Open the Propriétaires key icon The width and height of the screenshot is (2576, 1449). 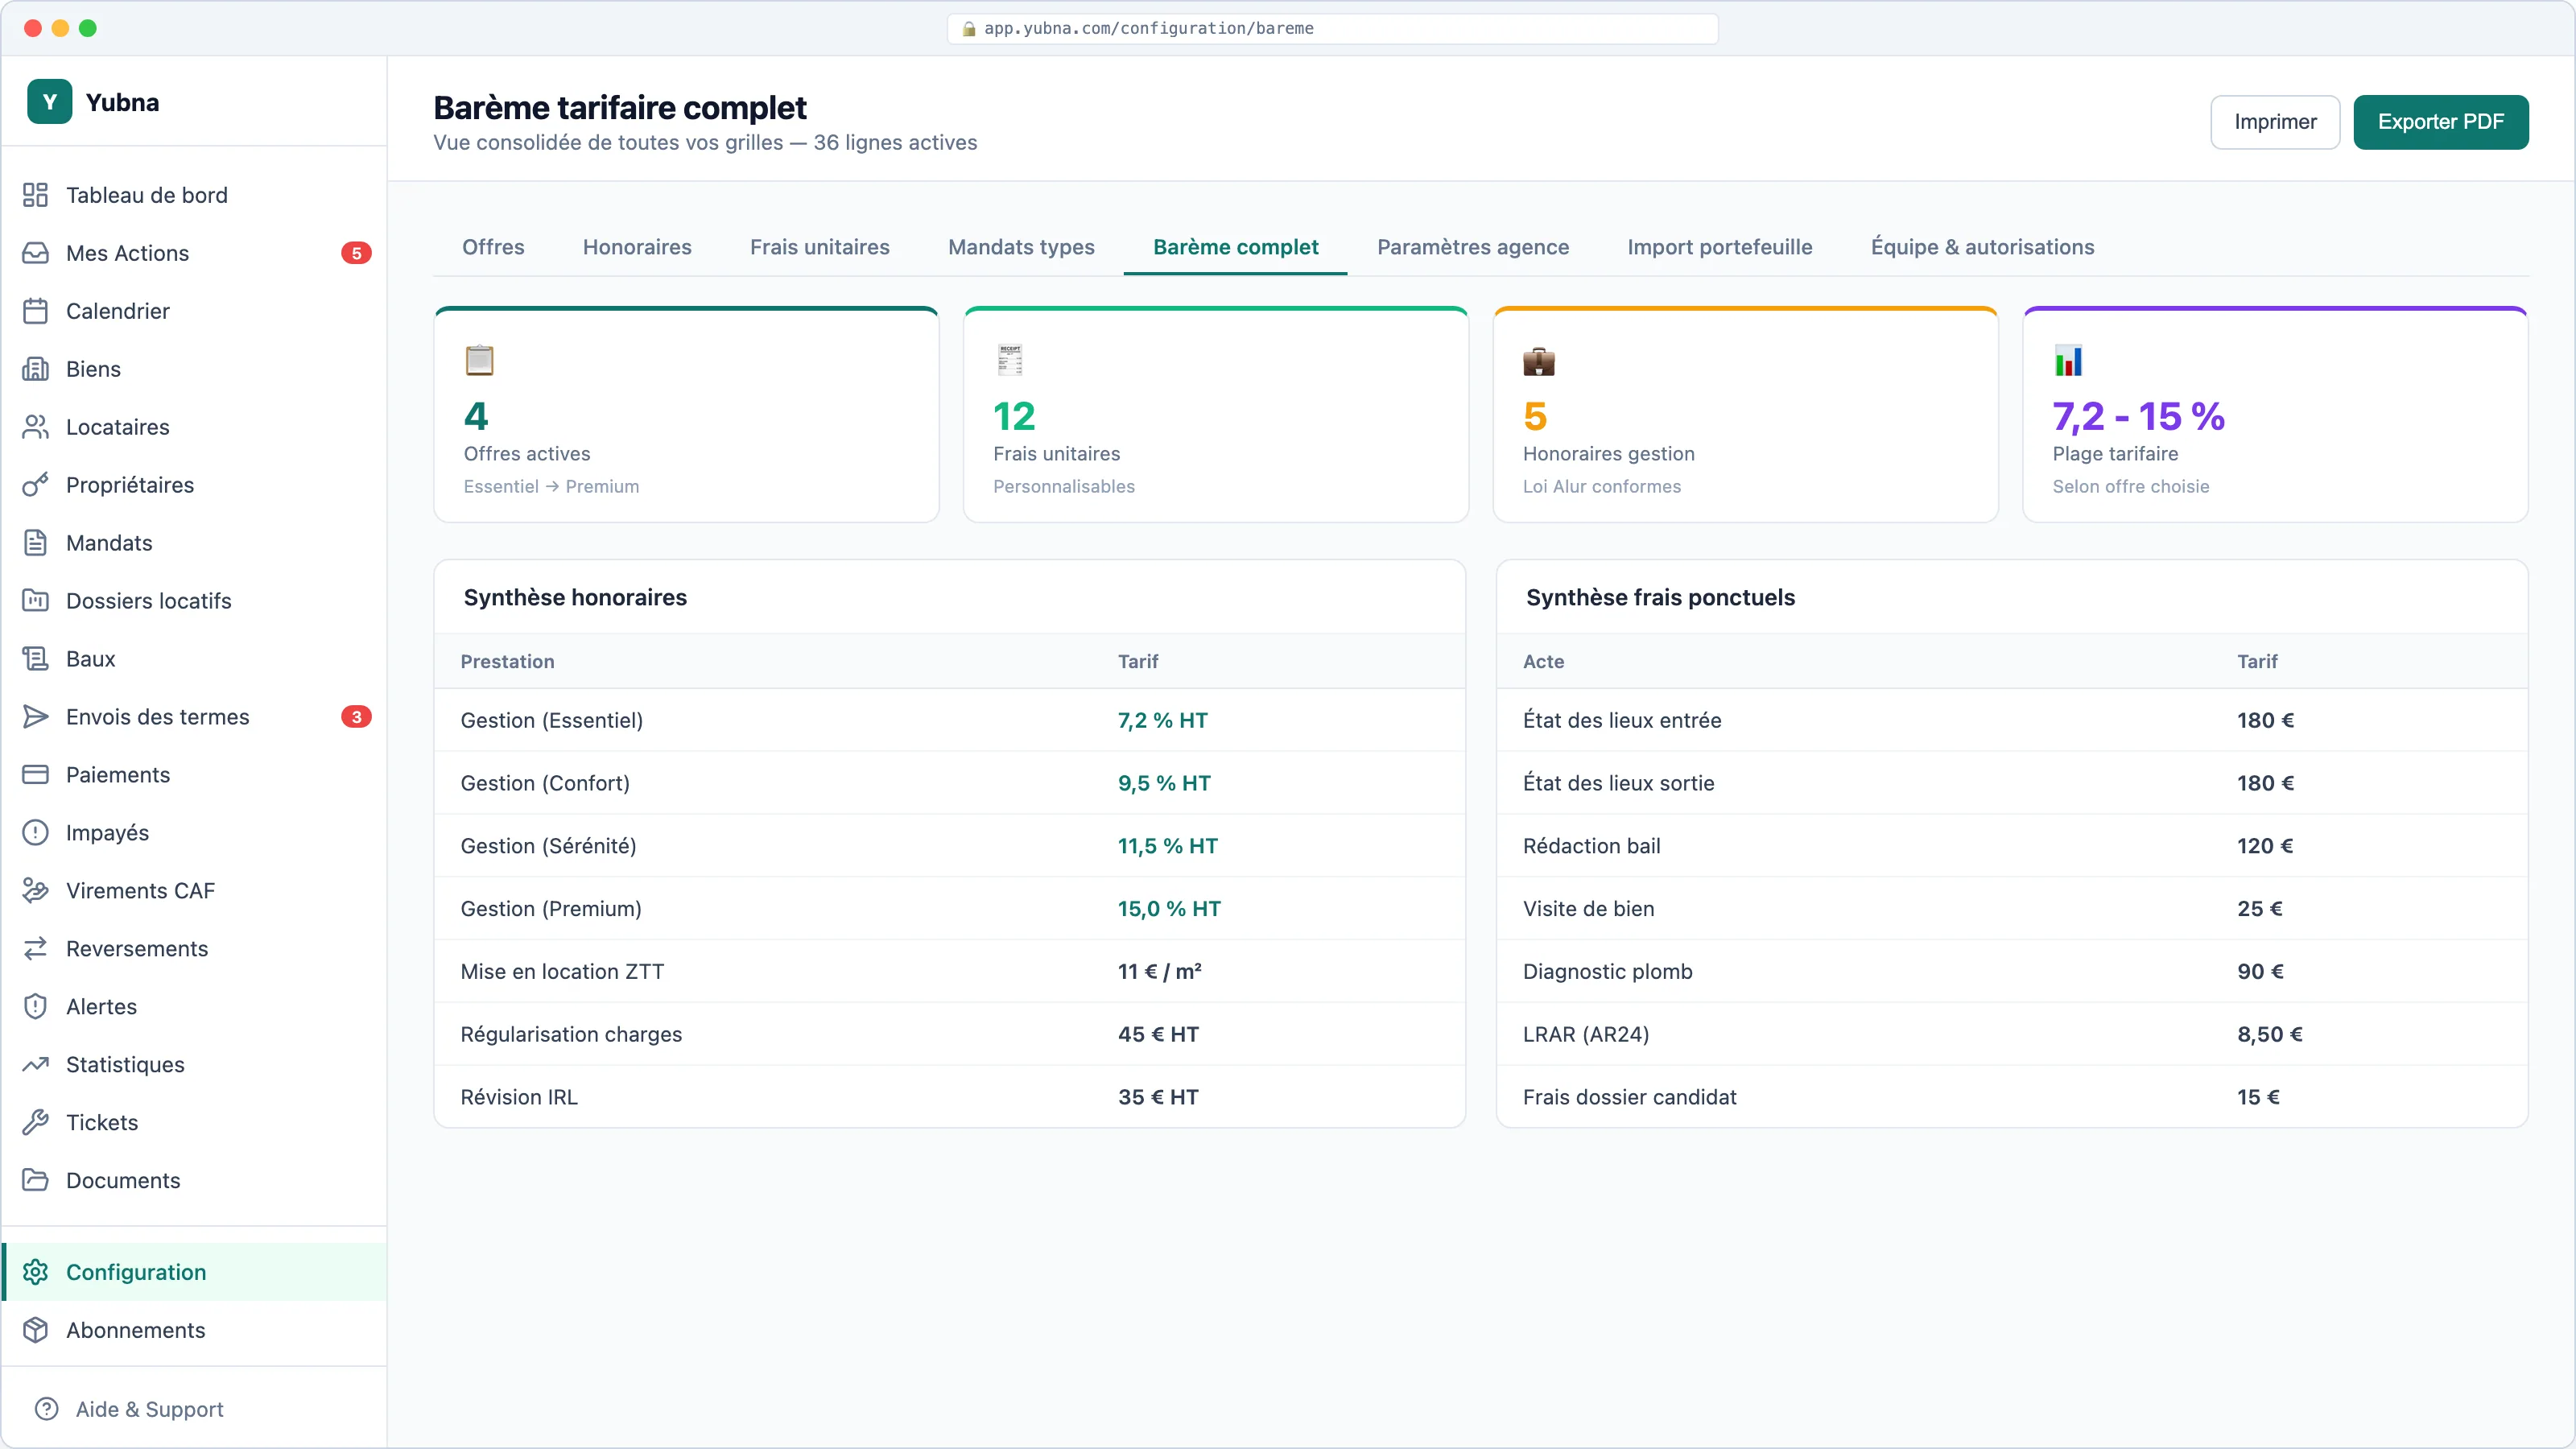click(36, 485)
